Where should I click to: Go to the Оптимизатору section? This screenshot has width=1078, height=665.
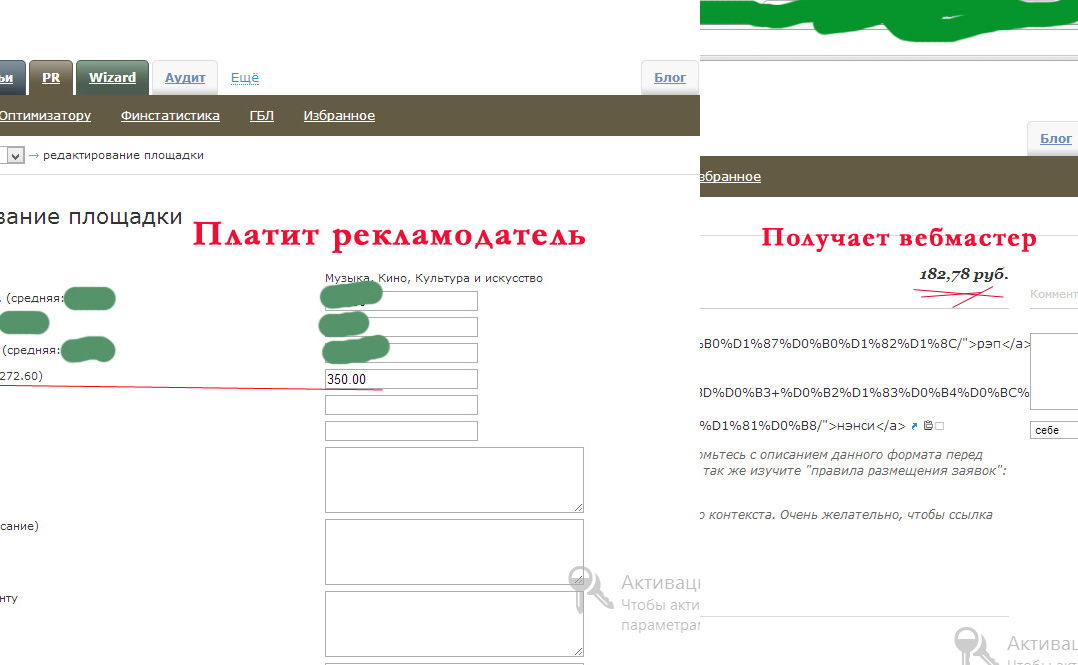click(45, 116)
